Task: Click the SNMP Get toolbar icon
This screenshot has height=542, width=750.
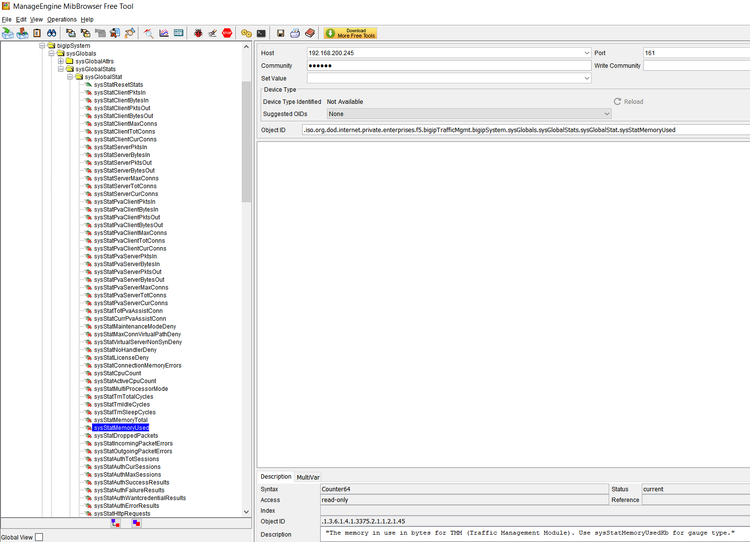Action: point(71,33)
